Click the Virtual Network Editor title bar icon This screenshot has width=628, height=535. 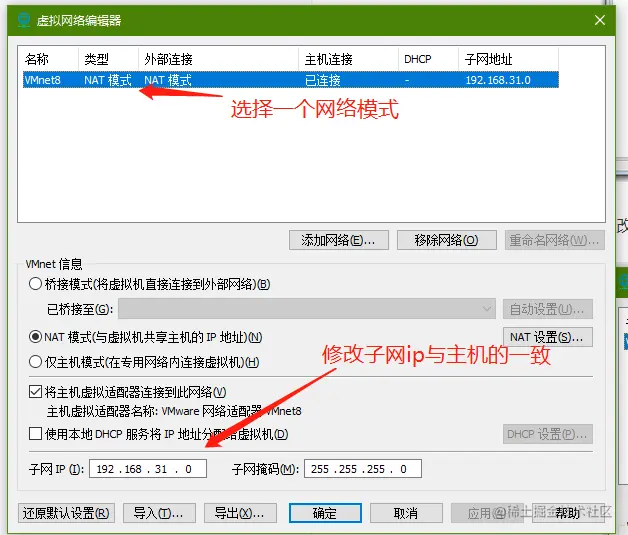click(24, 20)
